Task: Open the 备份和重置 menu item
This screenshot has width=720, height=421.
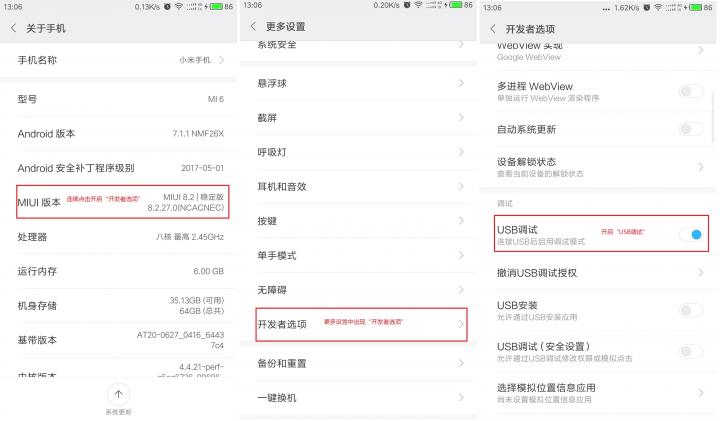Action: [358, 364]
